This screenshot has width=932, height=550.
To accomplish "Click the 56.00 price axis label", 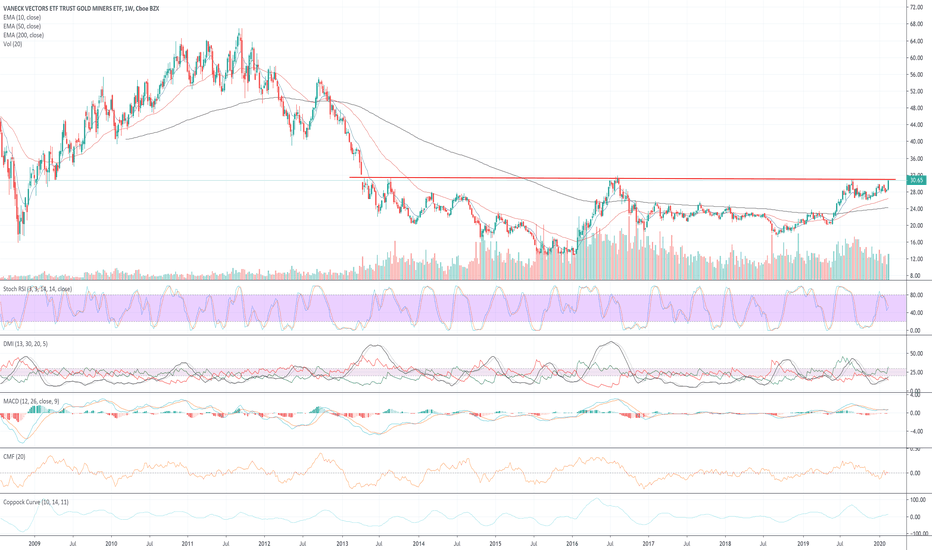I will click(916, 75).
